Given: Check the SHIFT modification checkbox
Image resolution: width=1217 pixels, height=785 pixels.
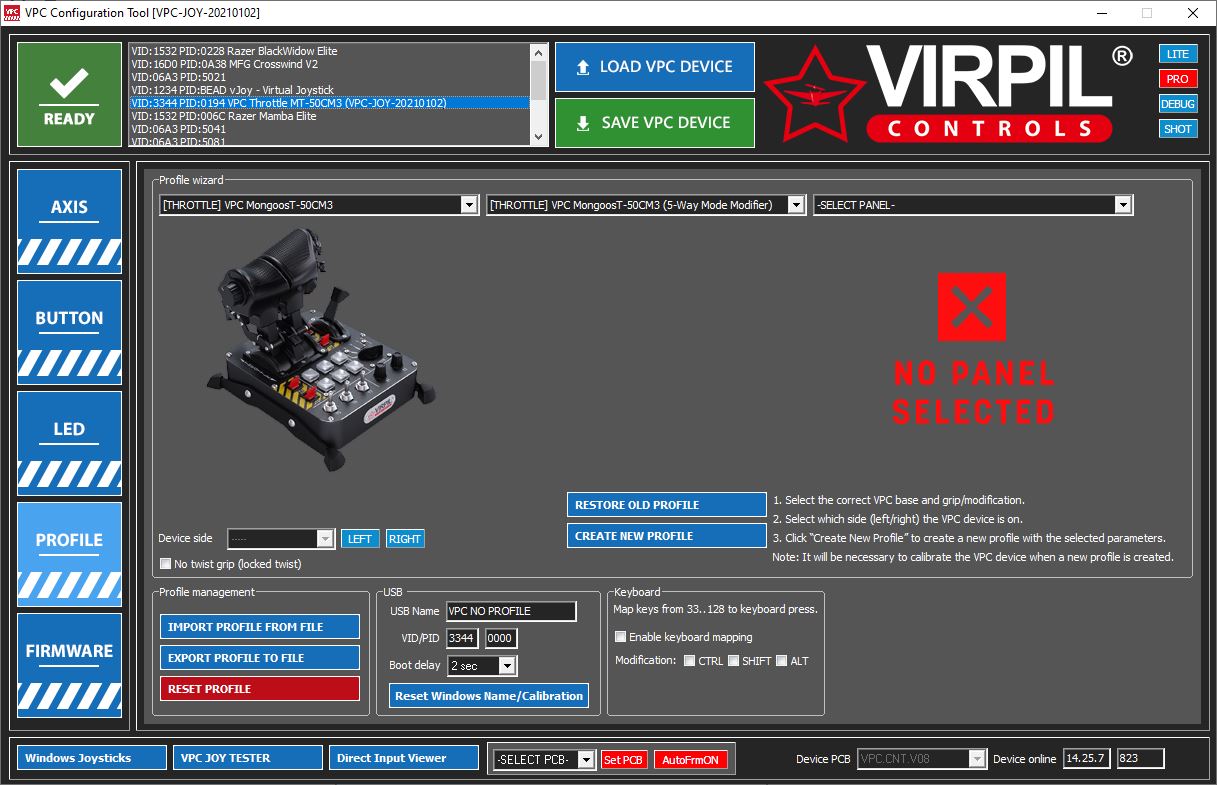Looking at the screenshot, I should point(733,660).
